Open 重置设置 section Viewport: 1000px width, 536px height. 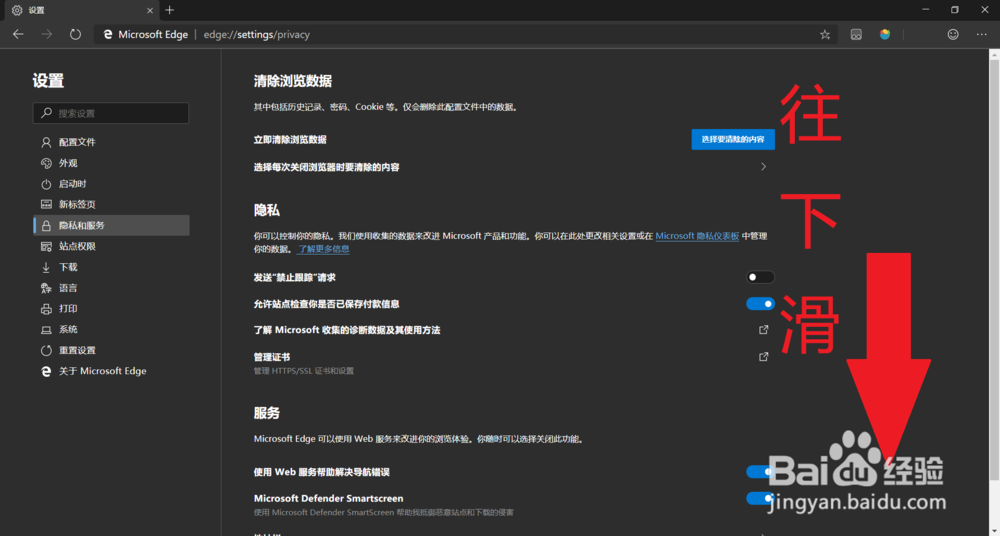pos(111,350)
